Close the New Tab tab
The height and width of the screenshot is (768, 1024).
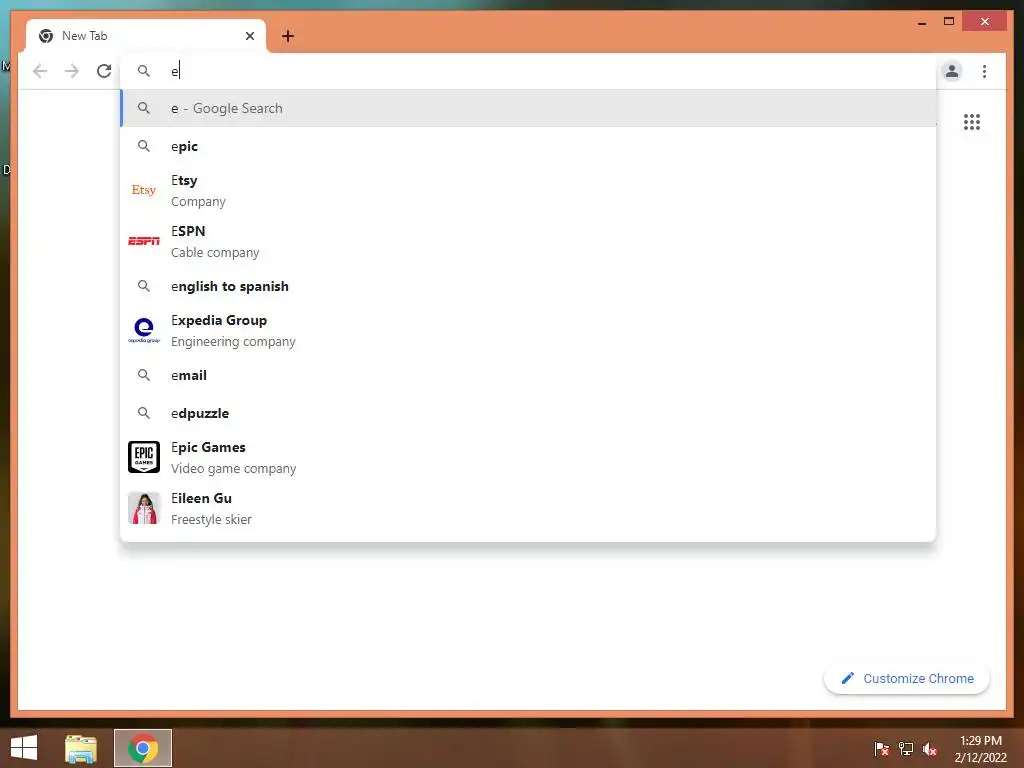(249, 36)
